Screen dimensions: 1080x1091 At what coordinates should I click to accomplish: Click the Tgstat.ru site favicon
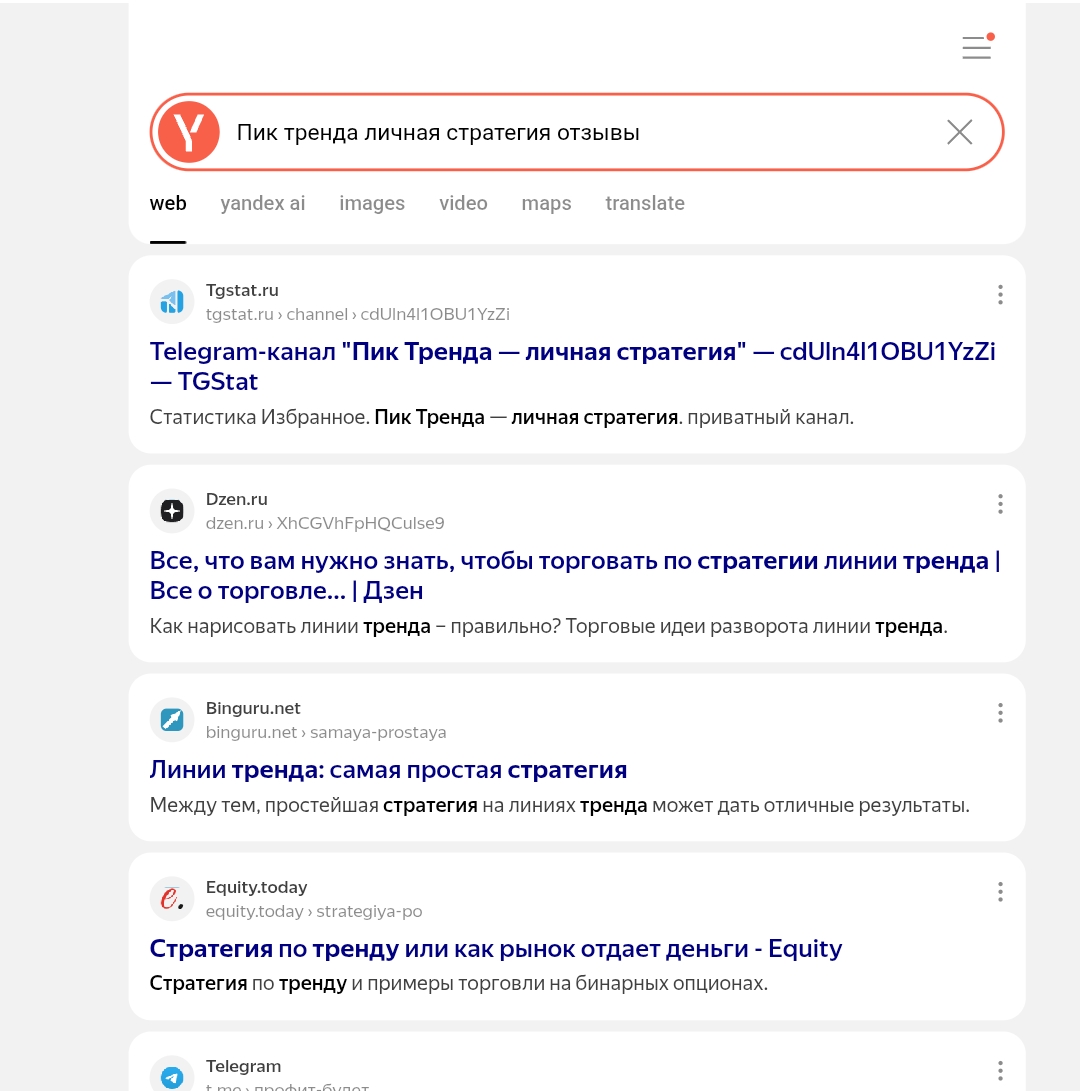[171, 301]
